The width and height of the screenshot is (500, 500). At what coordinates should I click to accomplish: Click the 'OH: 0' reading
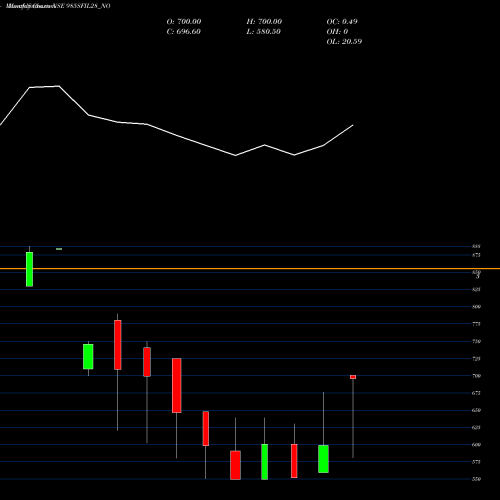(x=337, y=32)
